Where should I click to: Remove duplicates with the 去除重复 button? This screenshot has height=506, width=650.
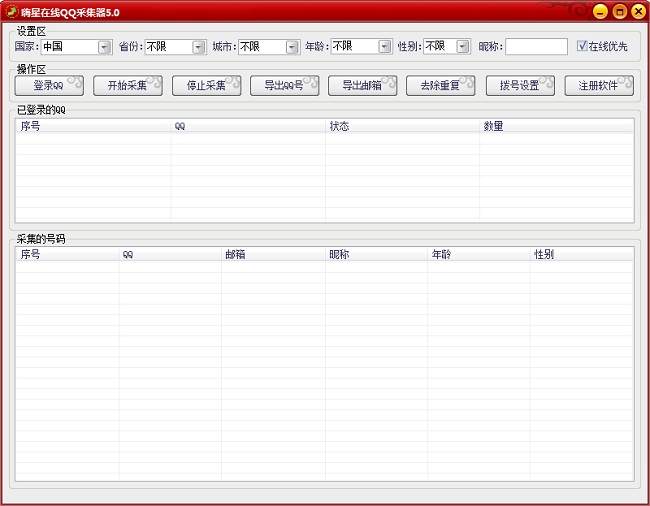click(x=441, y=86)
